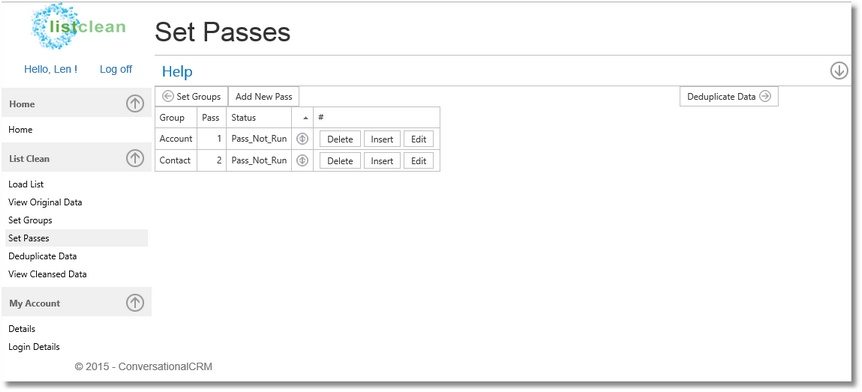Open Login Details in sidebar
The image size is (862, 392).
coord(34,347)
